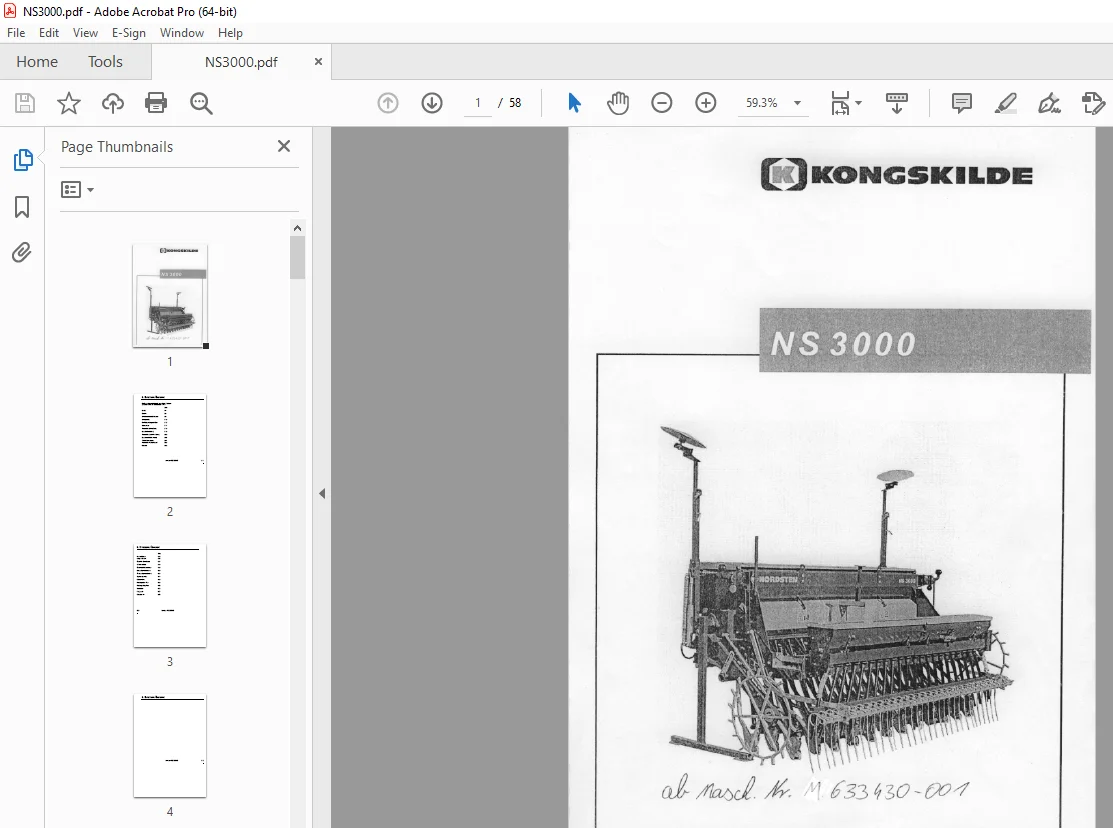Click the Share file icon
1113x828 pixels.
(1093, 103)
